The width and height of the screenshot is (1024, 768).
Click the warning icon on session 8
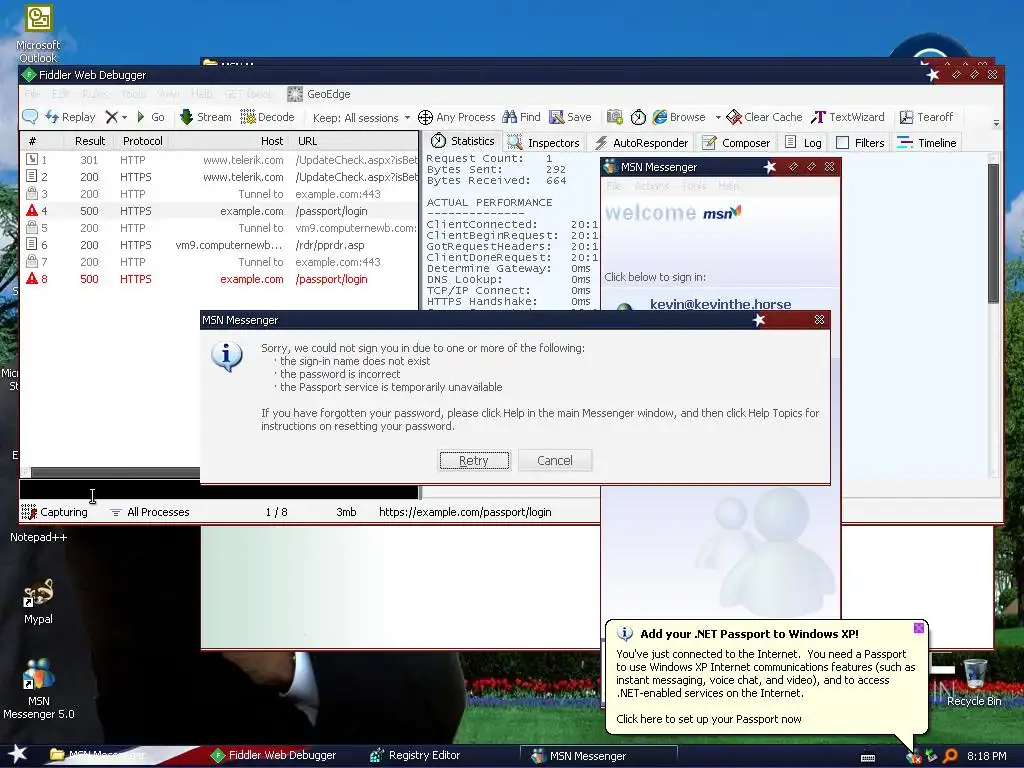click(32, 279)
